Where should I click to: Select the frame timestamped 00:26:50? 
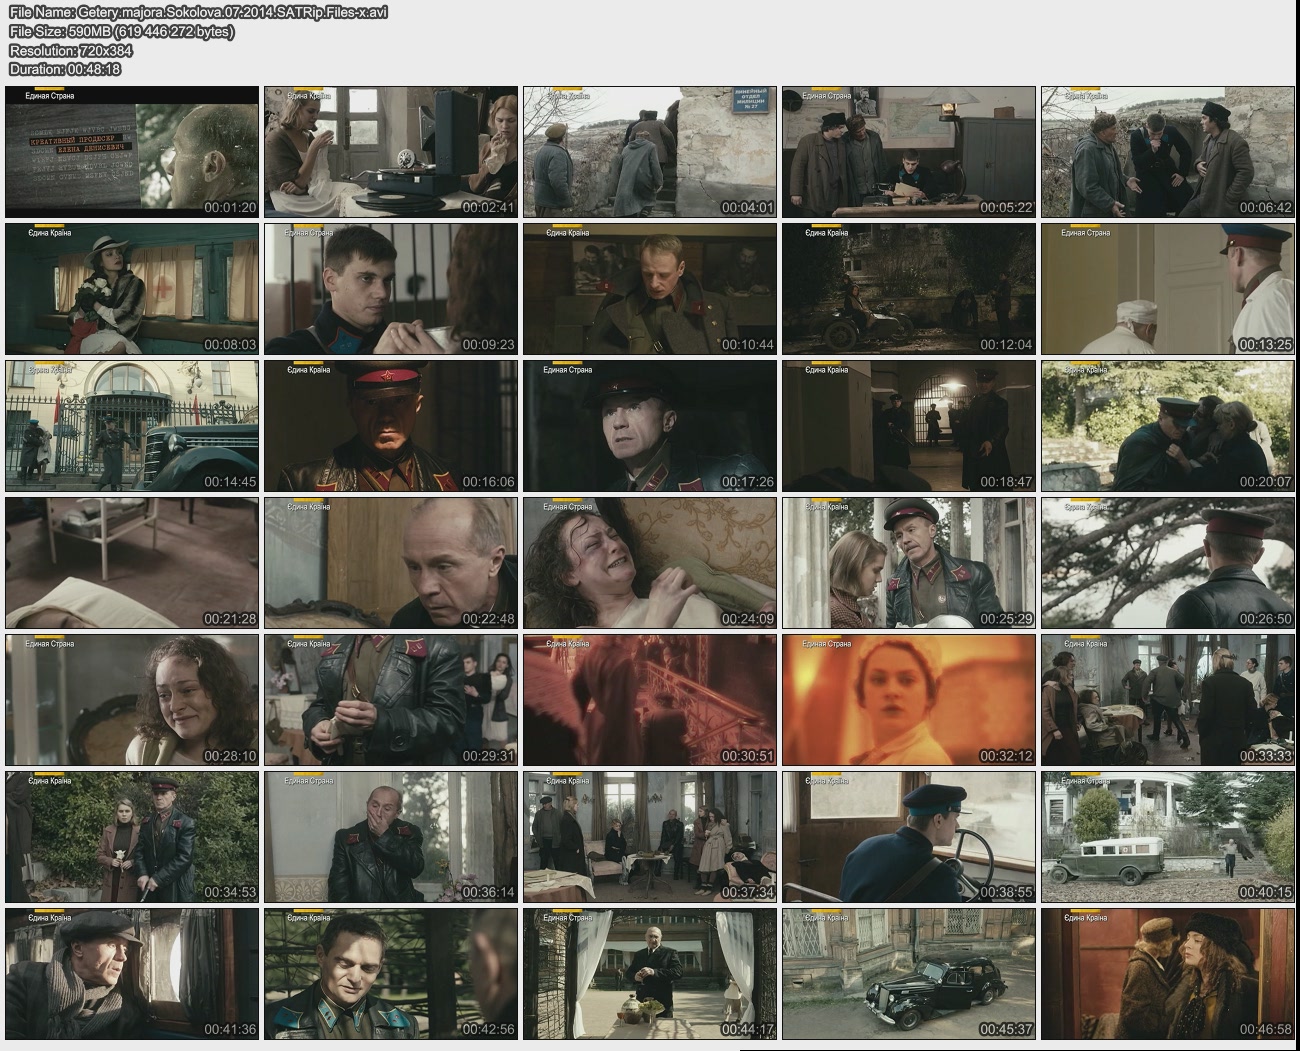1167,563
